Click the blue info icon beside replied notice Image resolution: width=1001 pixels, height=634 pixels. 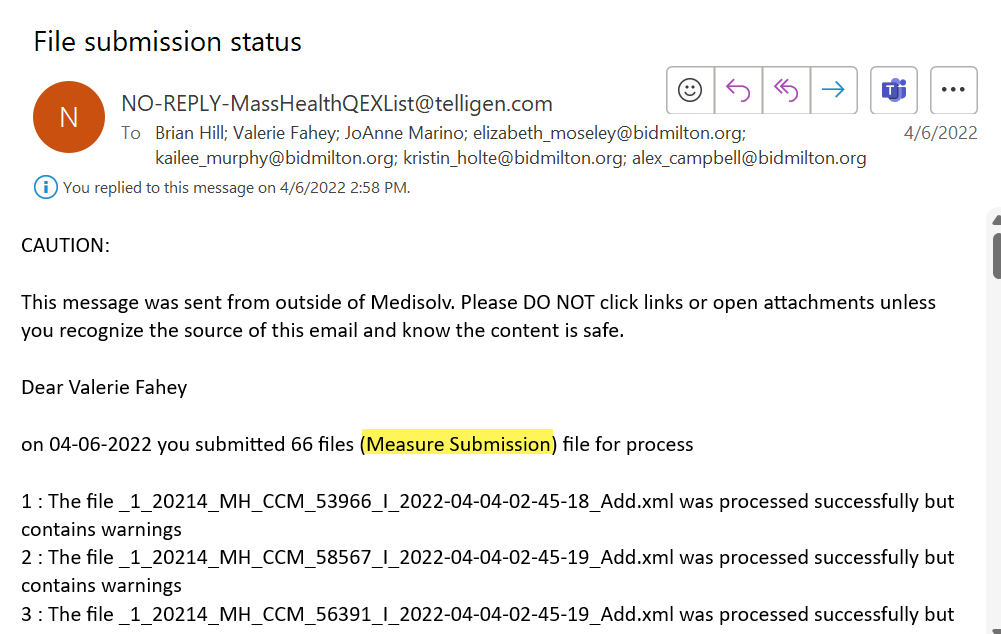pyautogui.click(x=45, y=188)
